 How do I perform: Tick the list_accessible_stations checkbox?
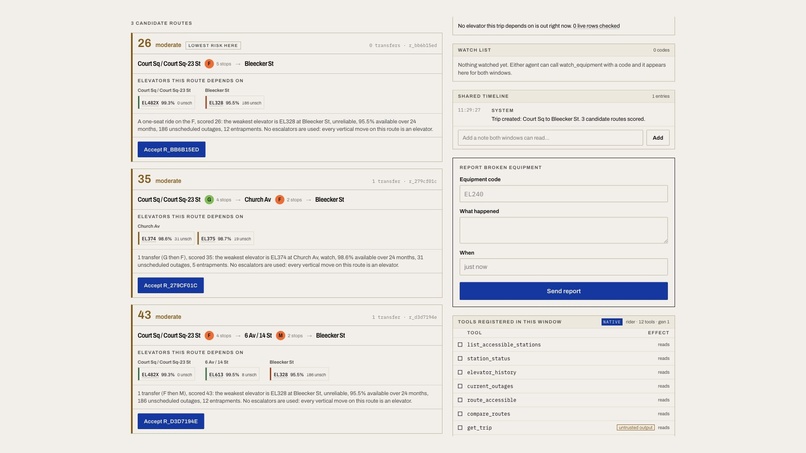tap(460, 345)
